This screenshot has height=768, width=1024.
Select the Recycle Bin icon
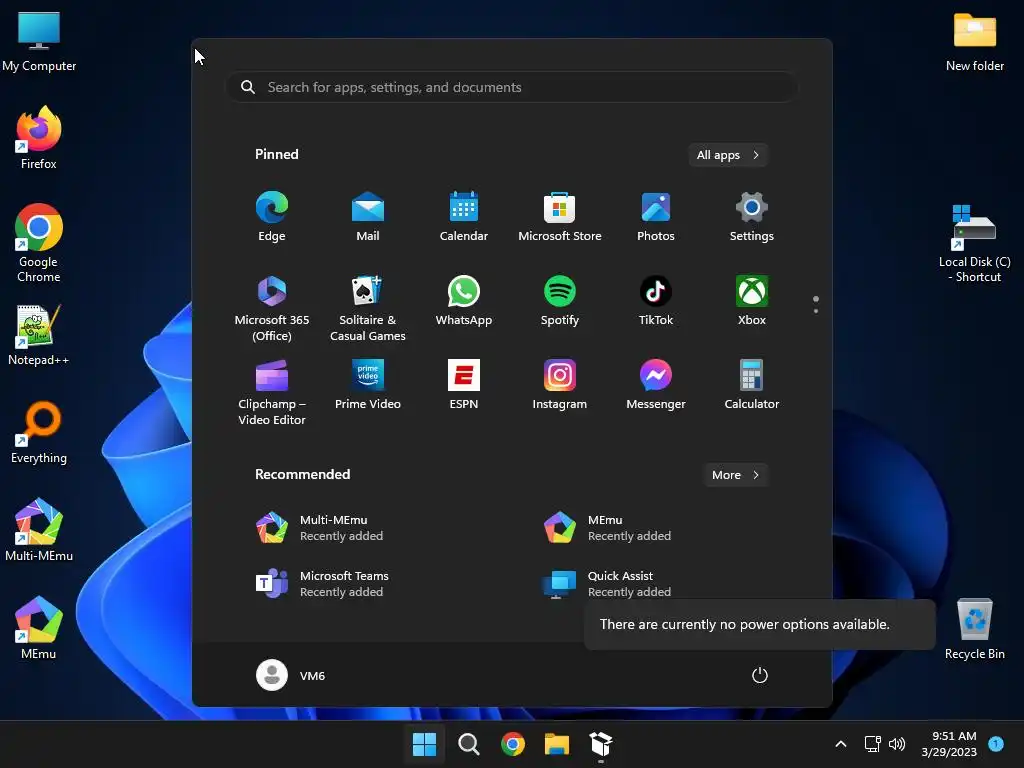click(974, 629)
